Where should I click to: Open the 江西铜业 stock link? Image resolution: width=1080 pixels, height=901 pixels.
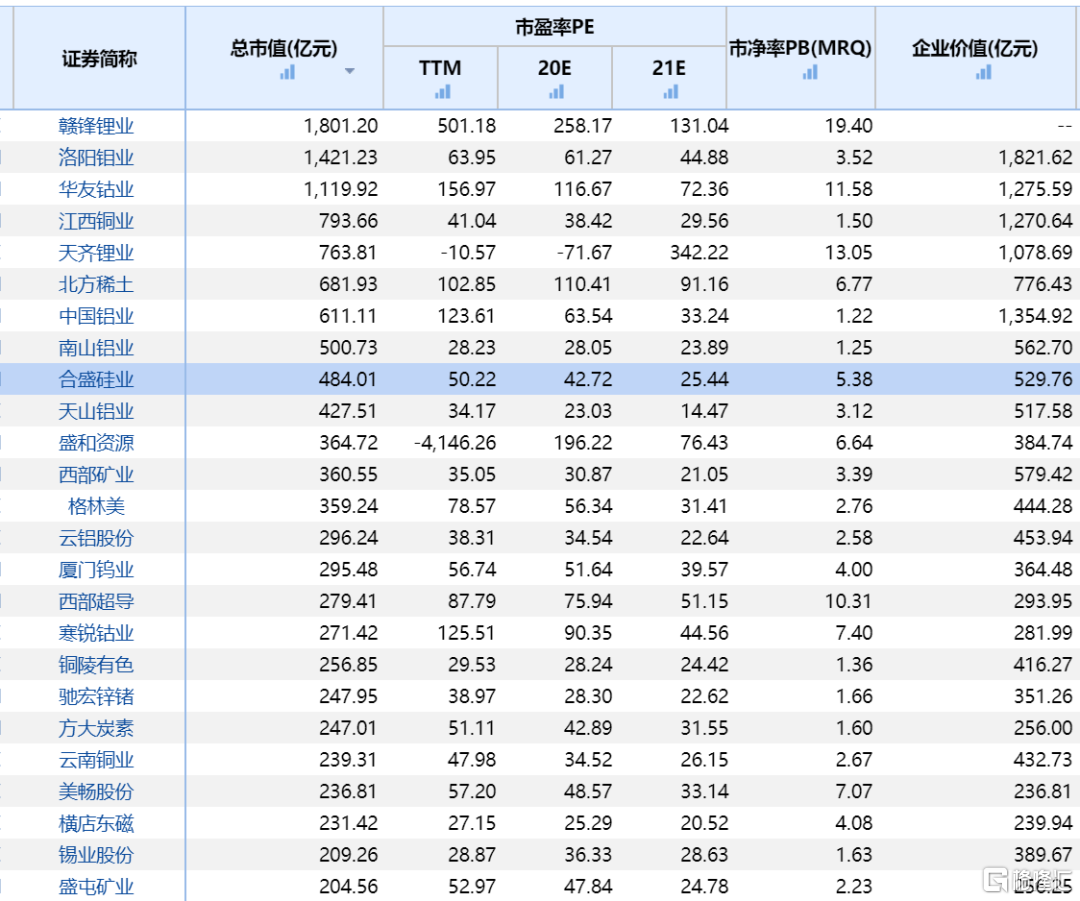point(96,221)
